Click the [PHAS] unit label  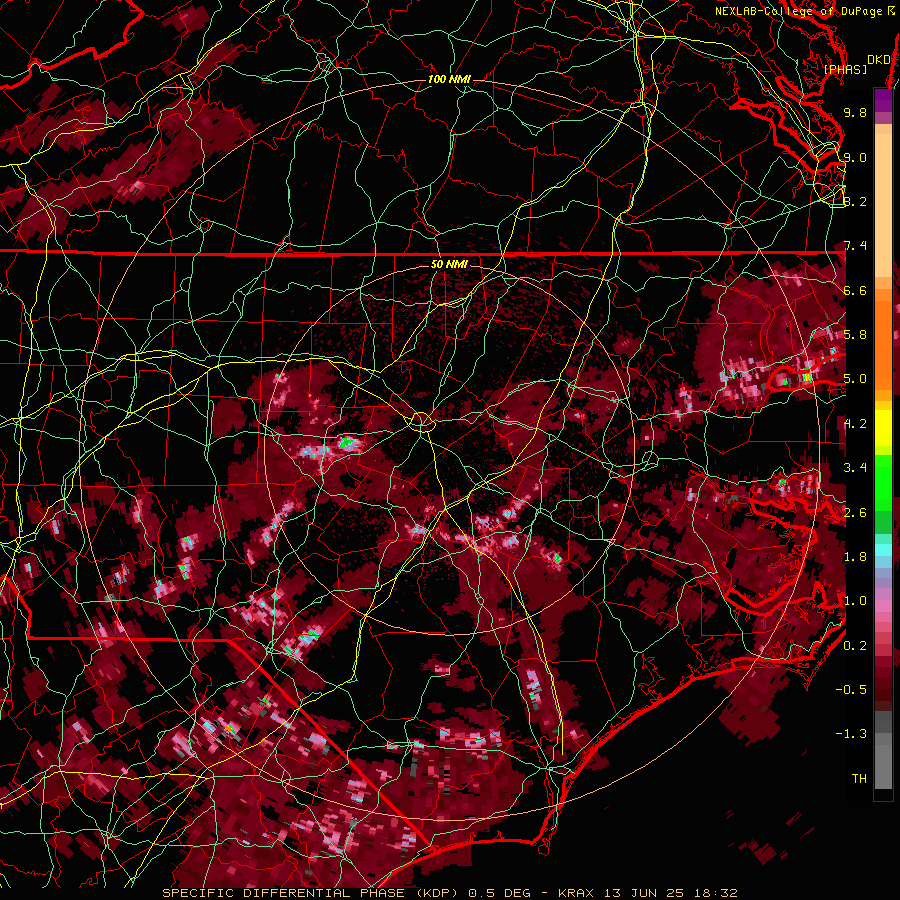[845, 69]
